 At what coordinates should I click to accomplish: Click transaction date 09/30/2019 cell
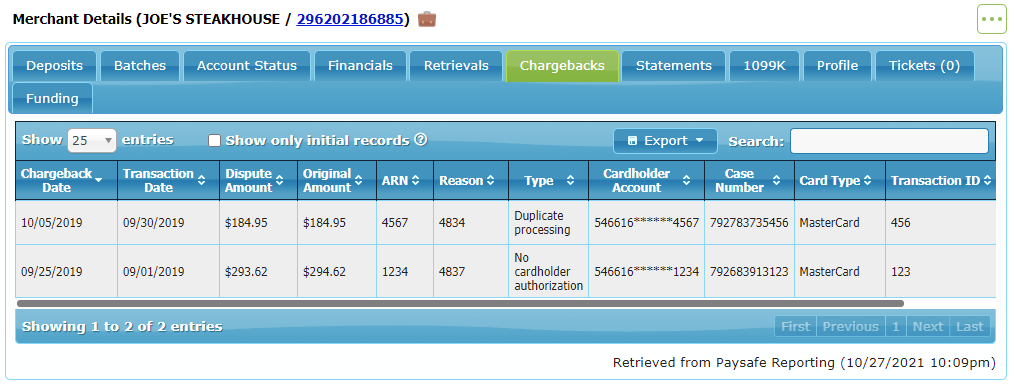click(169, 223)
